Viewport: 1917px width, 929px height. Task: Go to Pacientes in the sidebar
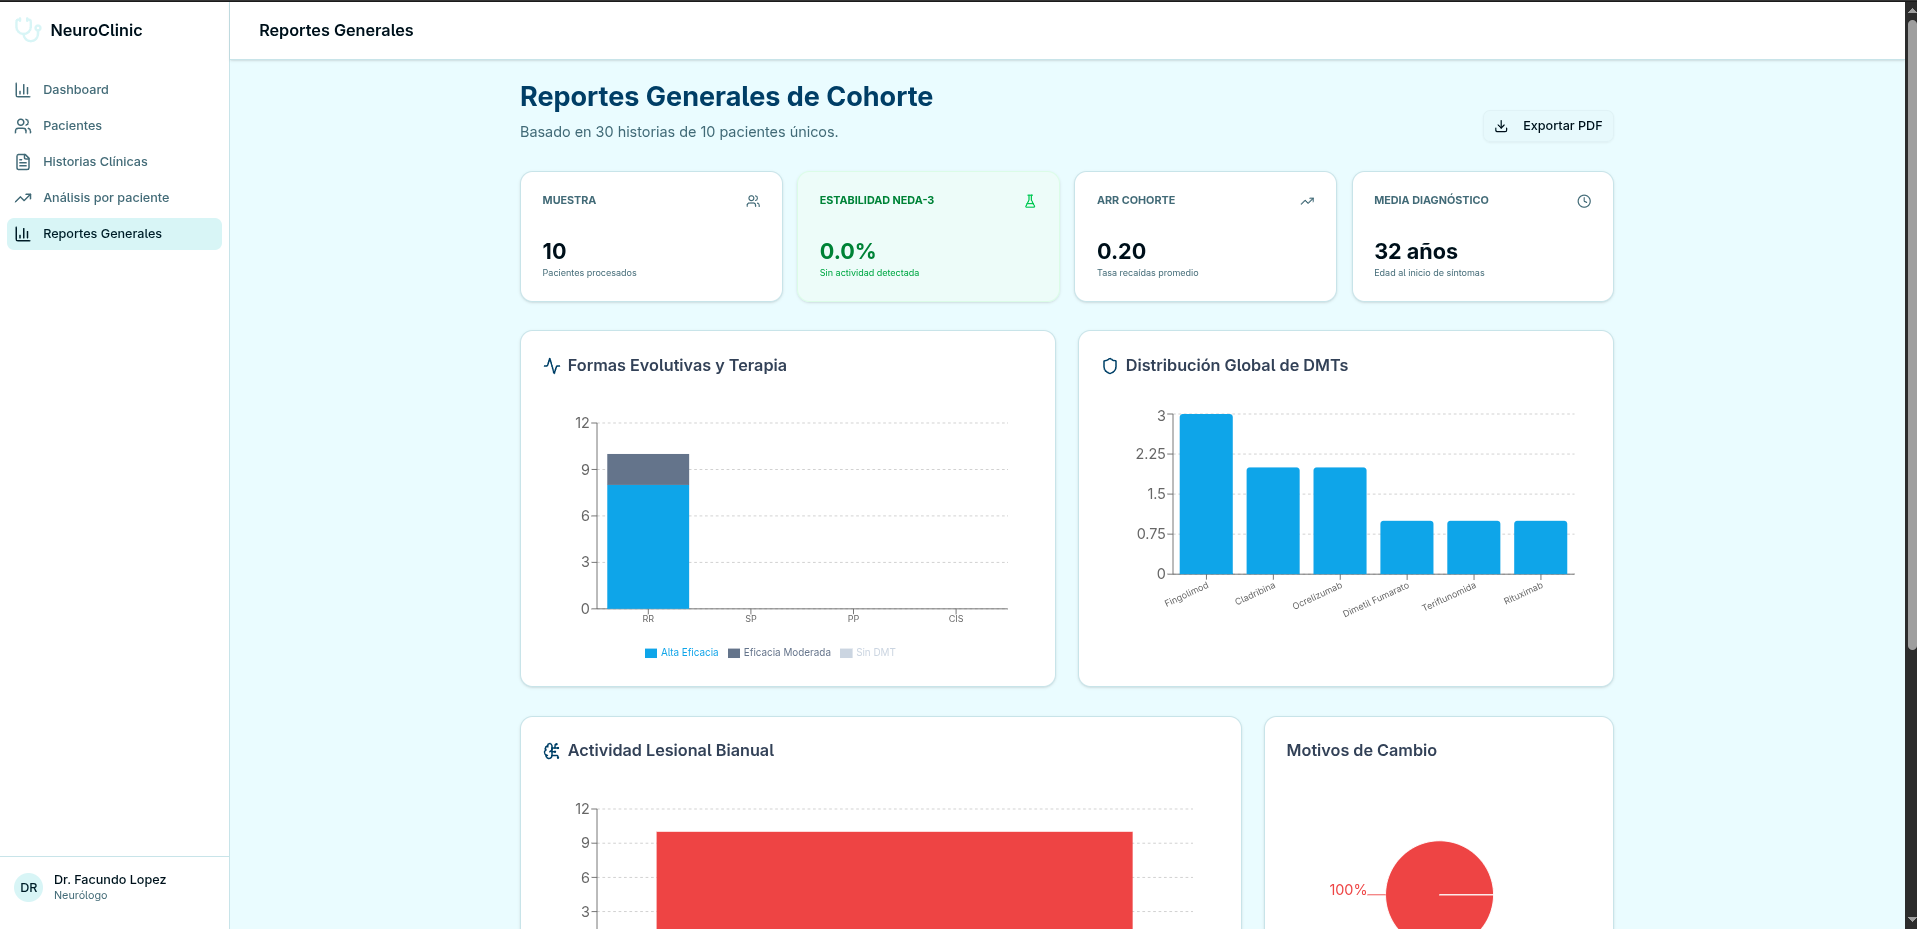tap(114, 126)
